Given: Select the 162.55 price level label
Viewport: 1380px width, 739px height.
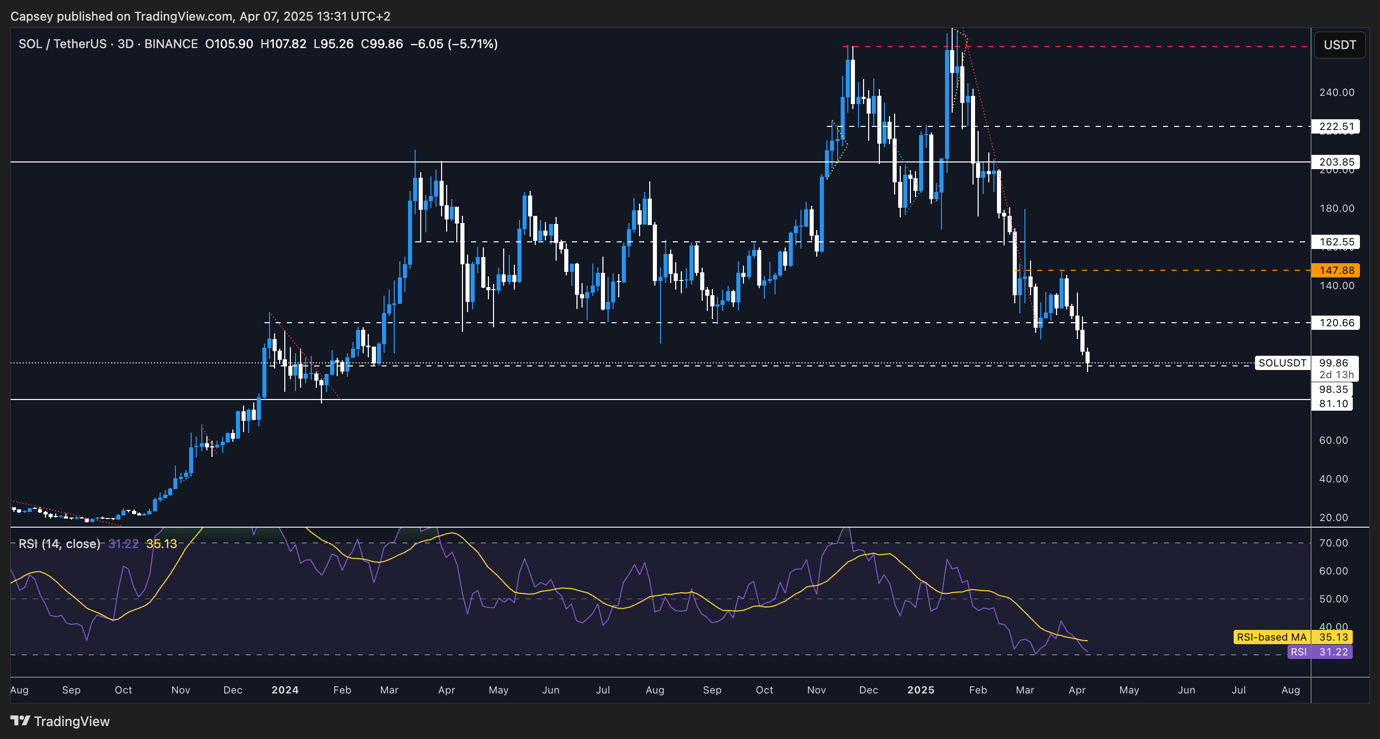Looking at the screenshot, I should [x=1336, y=242].
